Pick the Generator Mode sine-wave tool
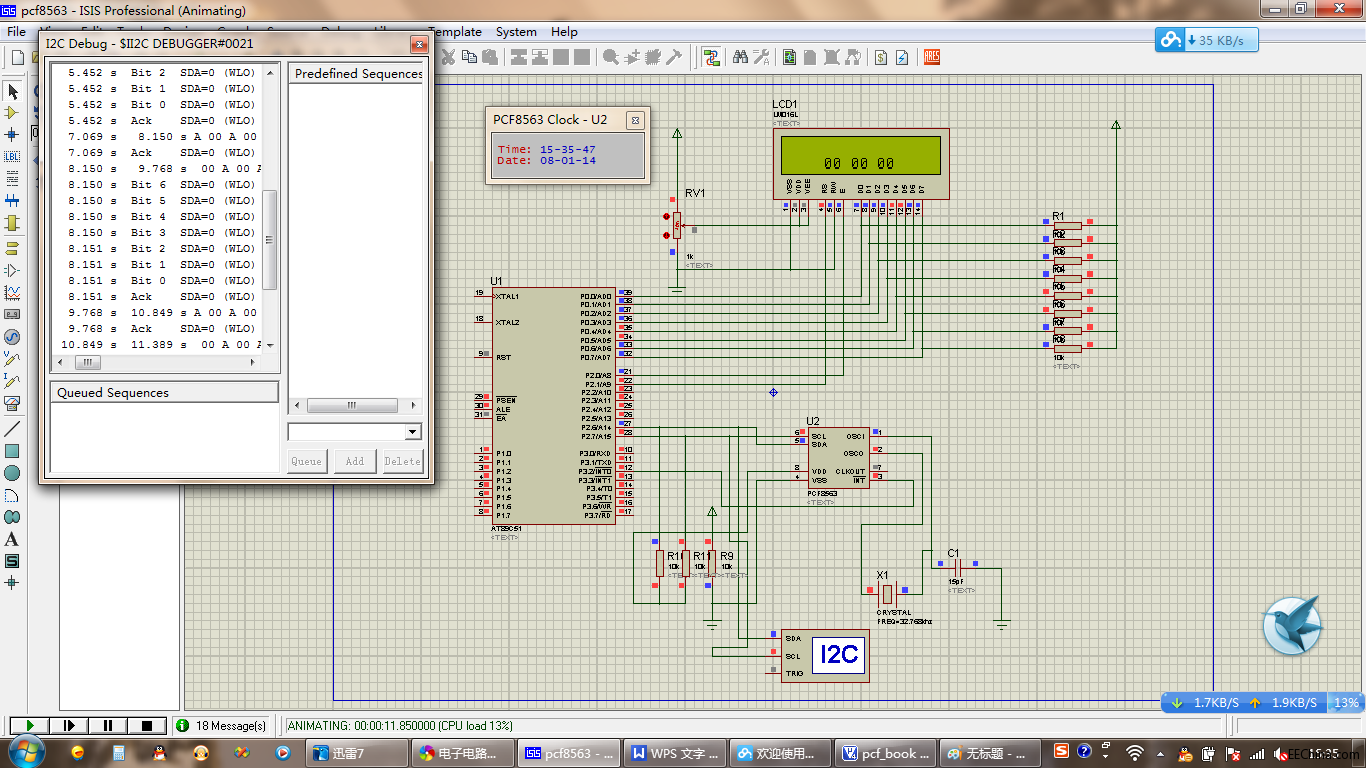Image resolution: width=1366 pixels, height=768 pixels. [x=12, y=337]
